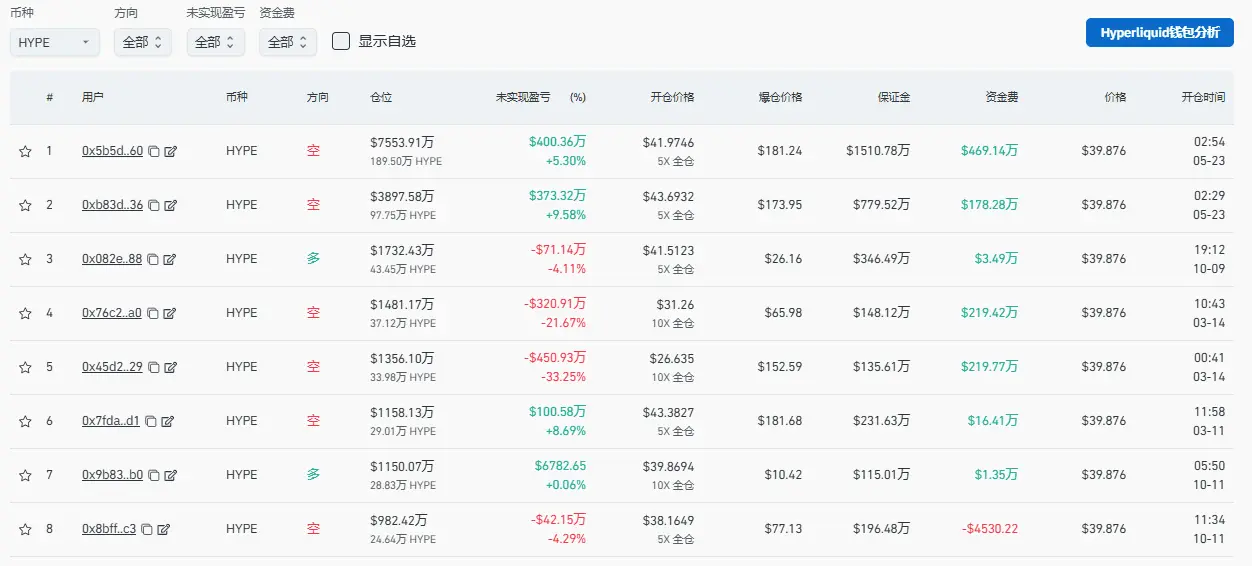Star the row for user 0x76c2..a0

(x=25, y=314)
